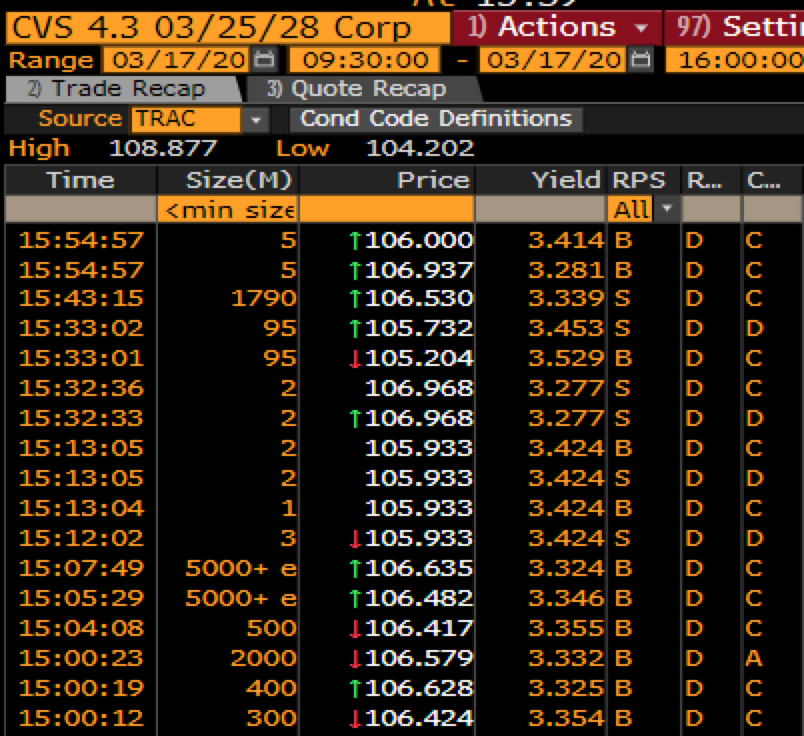Click the price 106.417
The image size is (804, 736).
coord(418,628)
